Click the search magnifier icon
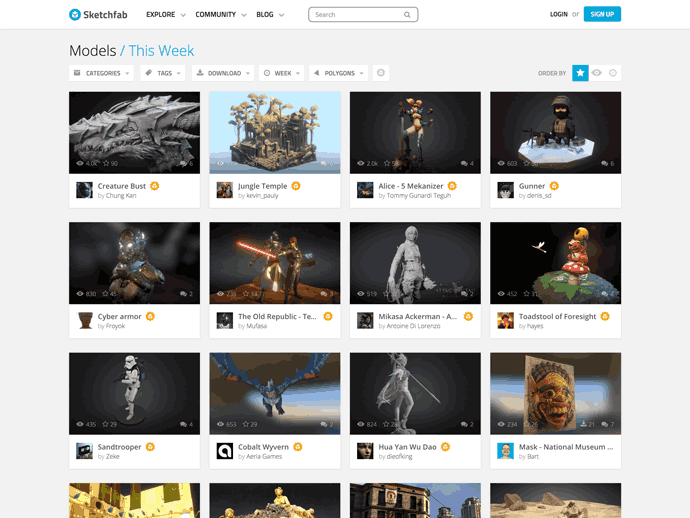Image resolution: width=690 pixels, height=518 pixels. [407, 15]
